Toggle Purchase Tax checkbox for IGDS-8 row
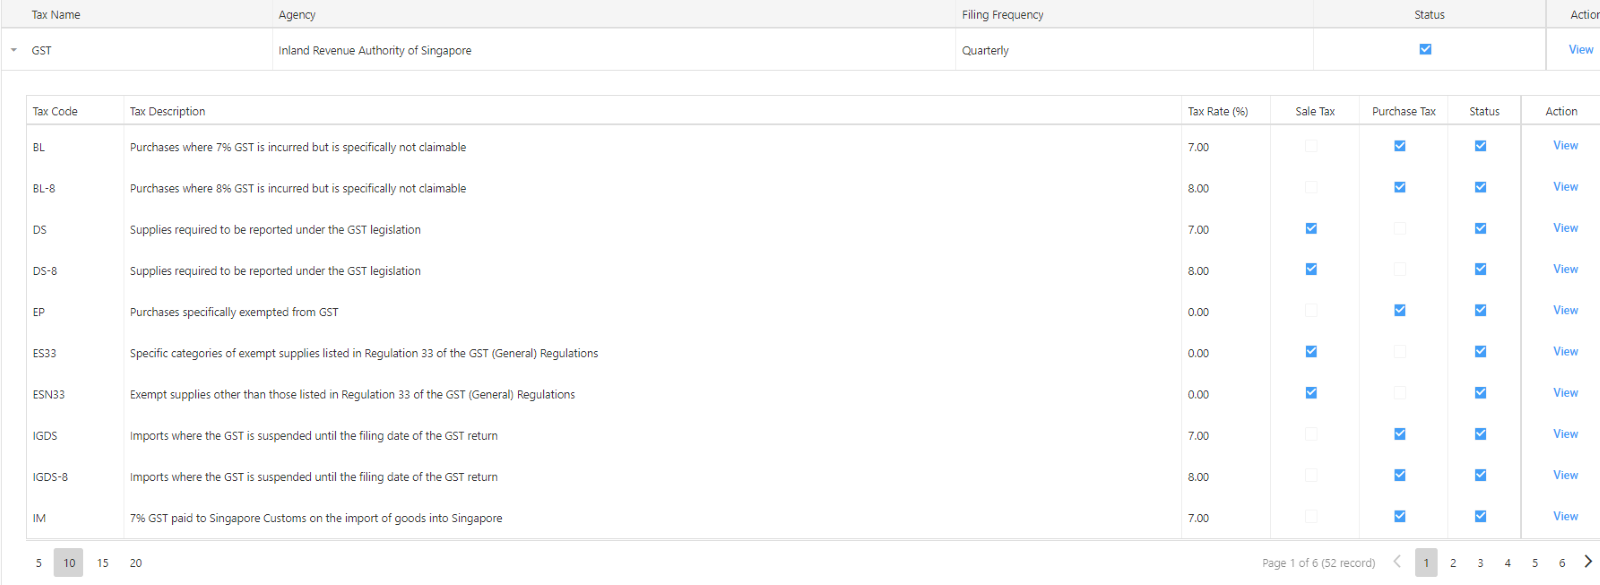 1400,476
